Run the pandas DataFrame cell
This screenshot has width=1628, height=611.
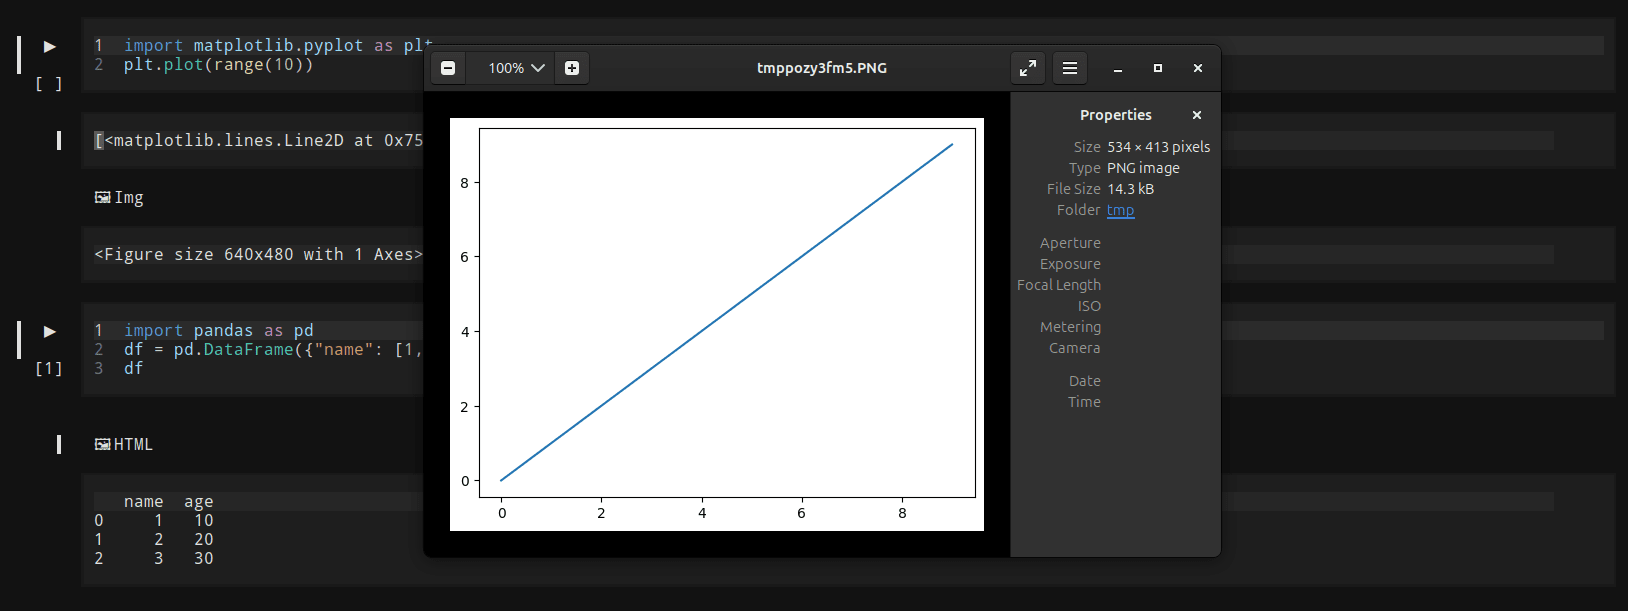coord(49,331)
